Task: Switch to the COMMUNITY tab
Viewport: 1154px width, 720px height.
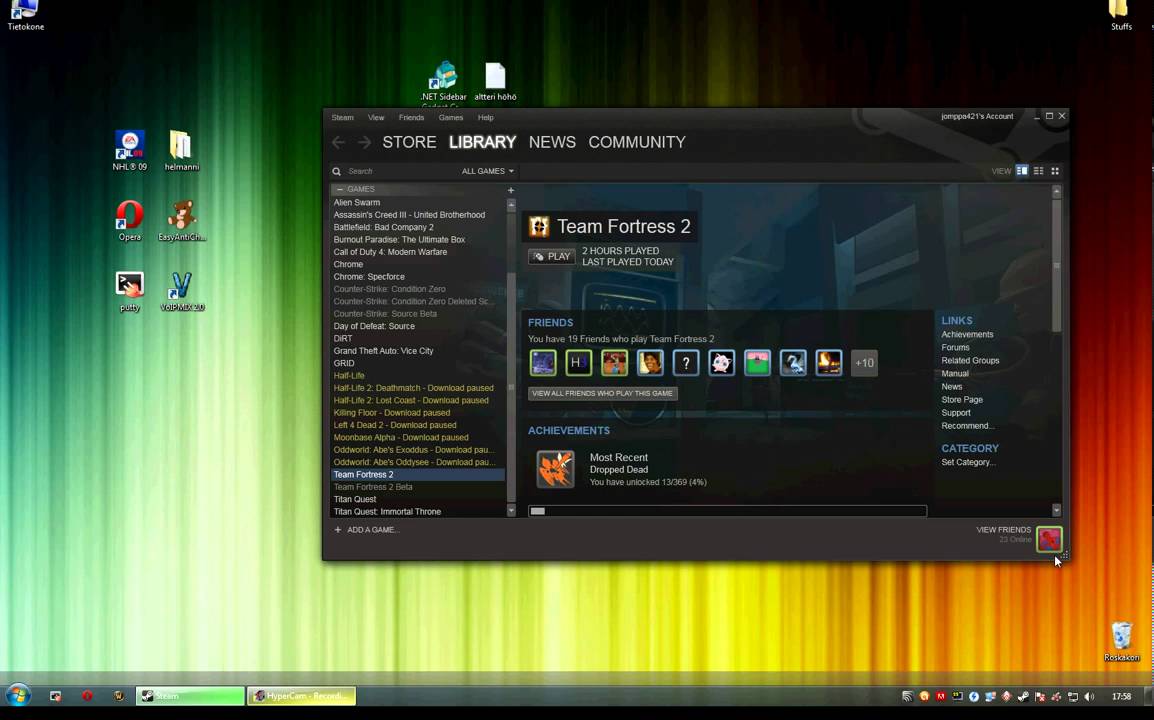Action: tap(637, 142)
